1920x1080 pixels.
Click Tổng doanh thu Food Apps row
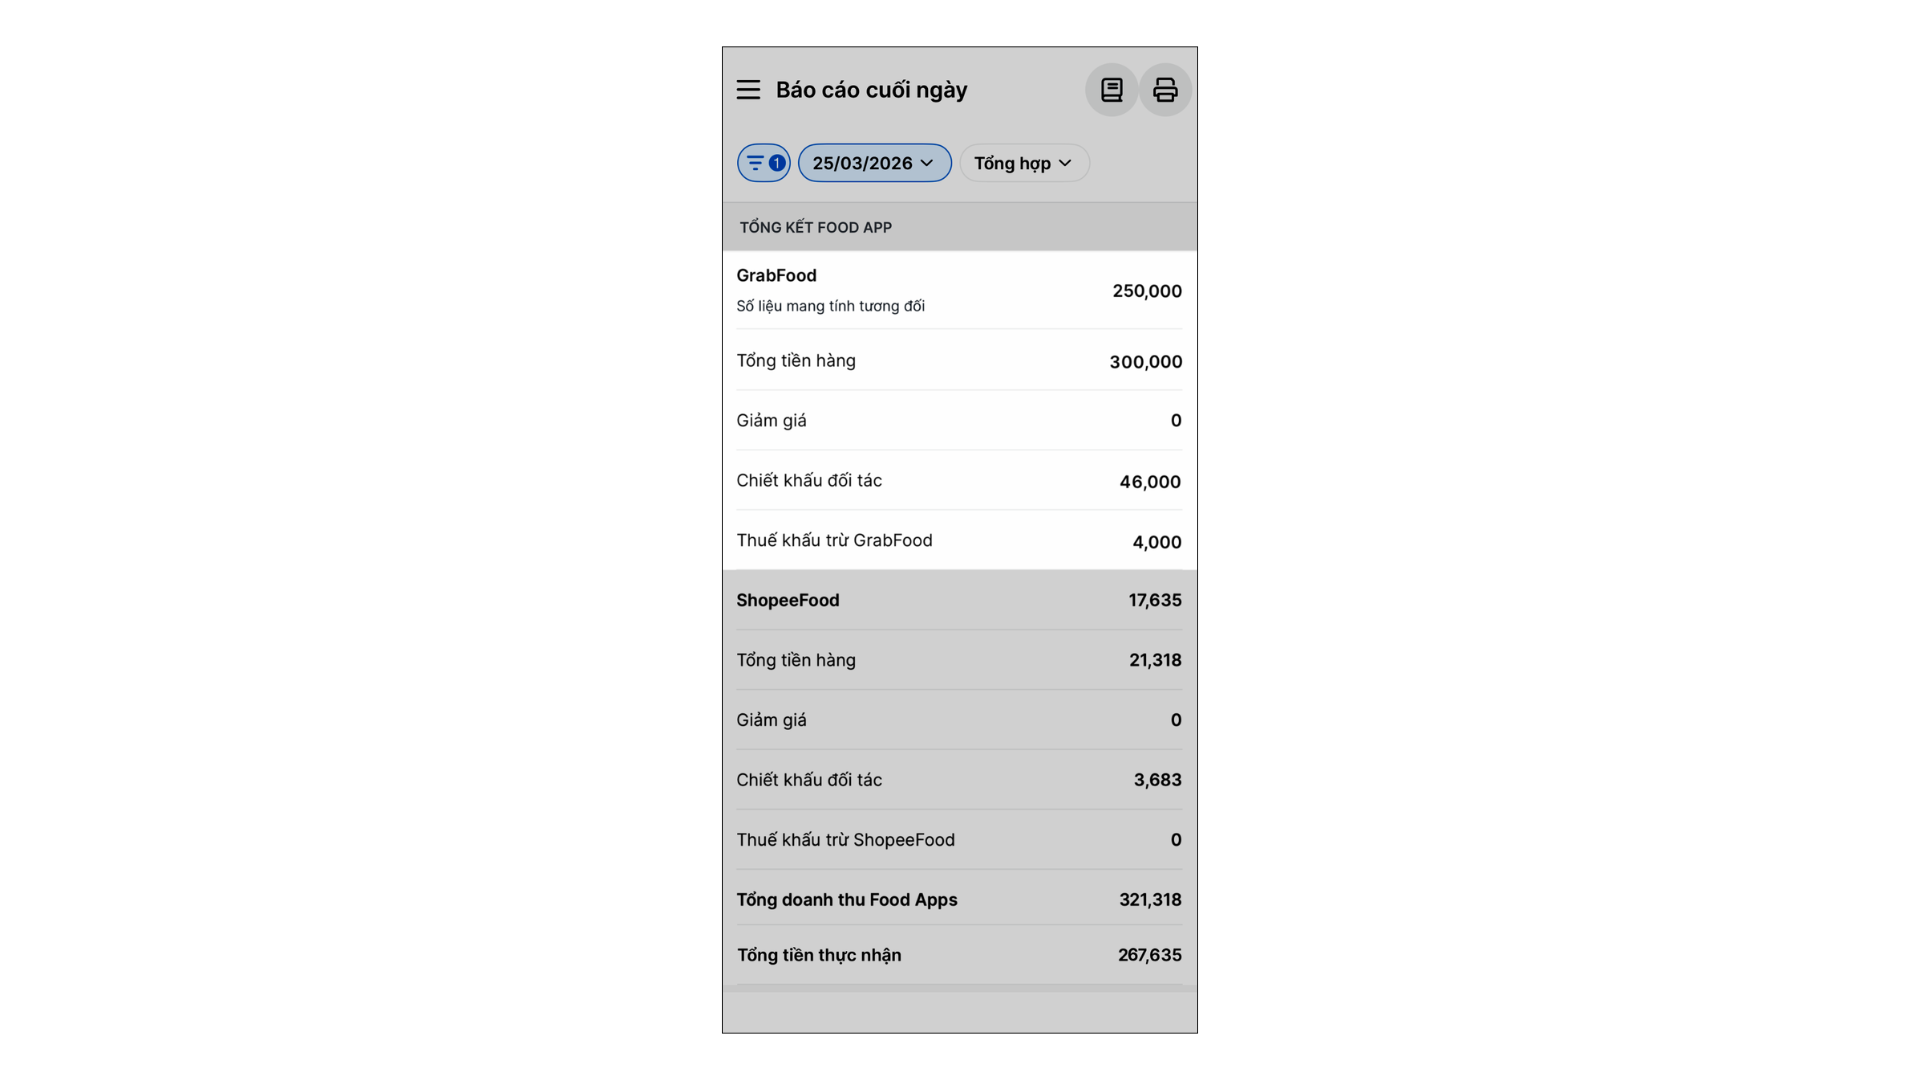pyautogui.click(x=959, y=900)
